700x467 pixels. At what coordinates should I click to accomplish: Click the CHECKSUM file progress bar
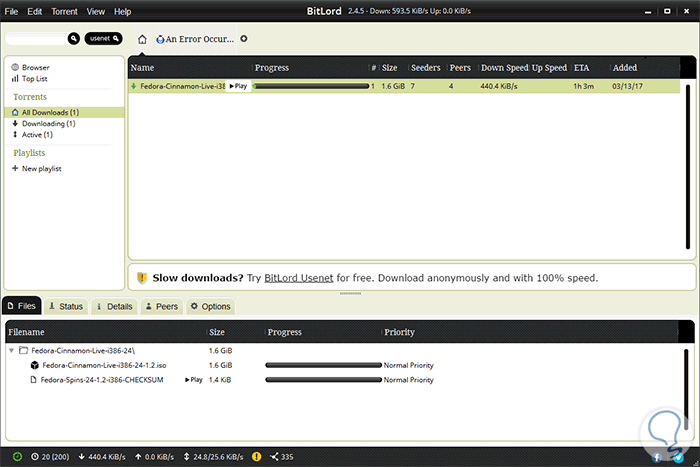tap(324, 380)
